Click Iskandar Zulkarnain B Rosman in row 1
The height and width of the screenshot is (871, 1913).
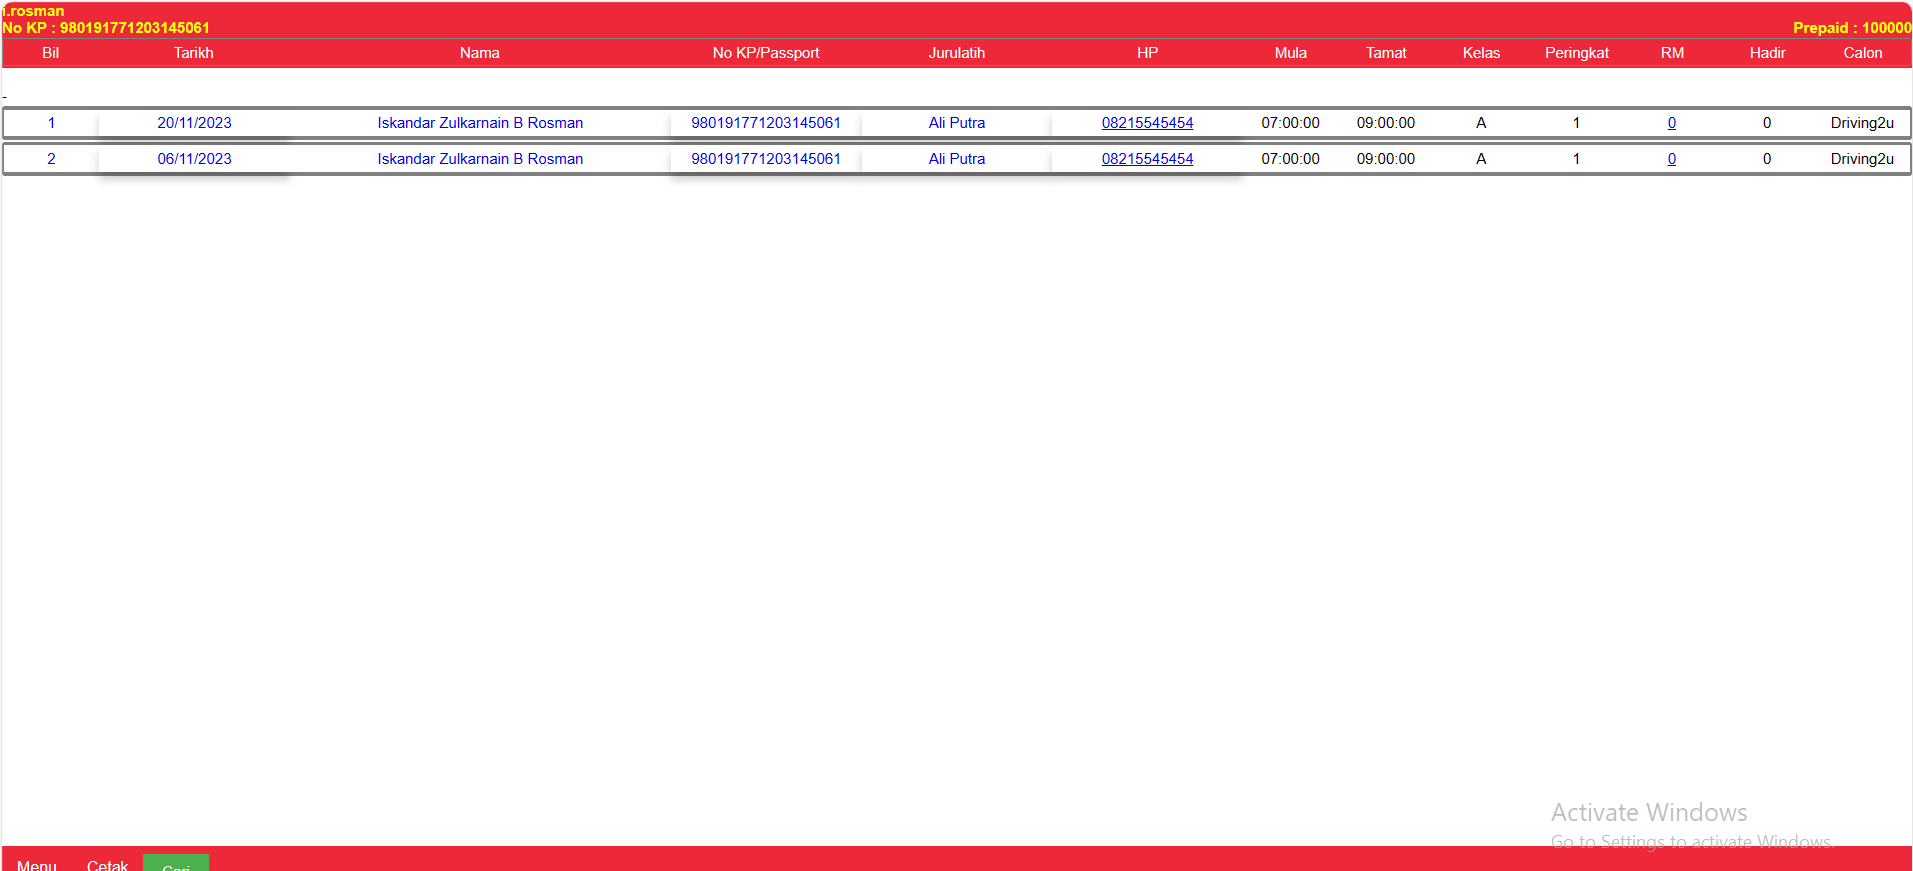[x=480, y=123]
